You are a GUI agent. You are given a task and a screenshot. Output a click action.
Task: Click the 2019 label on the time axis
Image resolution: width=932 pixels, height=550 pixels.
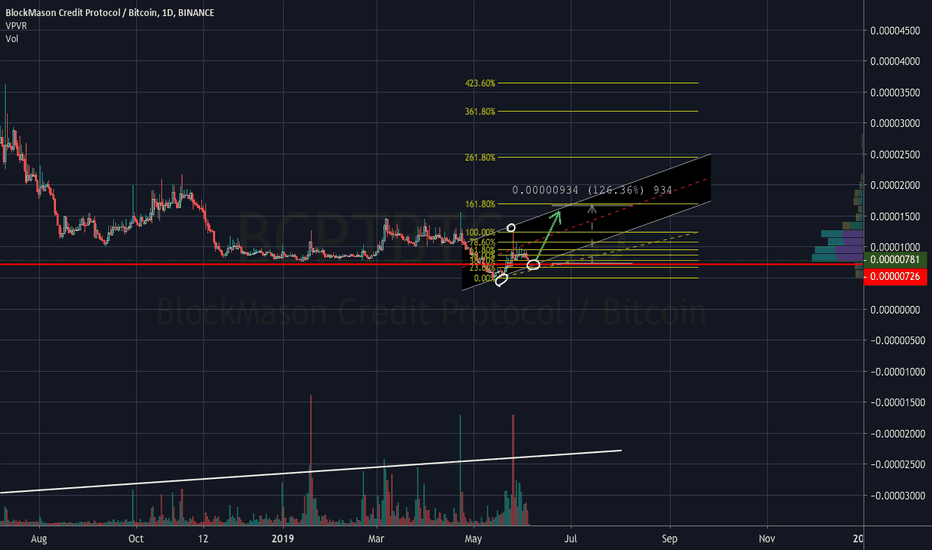283,539
